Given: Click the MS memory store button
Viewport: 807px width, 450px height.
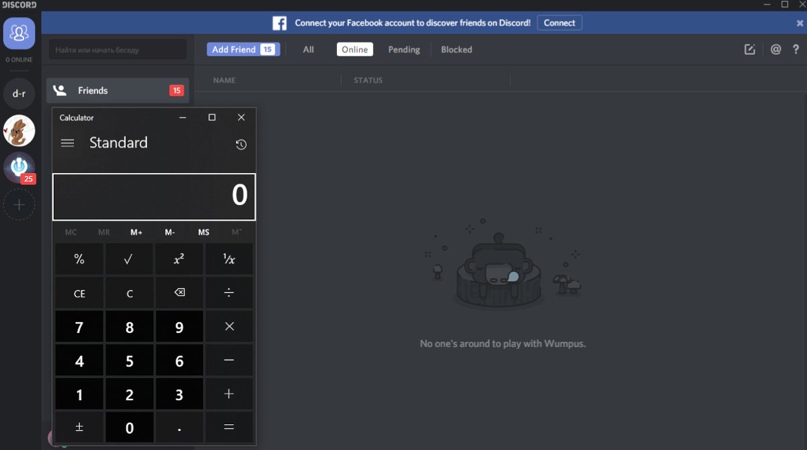Looking at the screenshot, I should [204, 232].
